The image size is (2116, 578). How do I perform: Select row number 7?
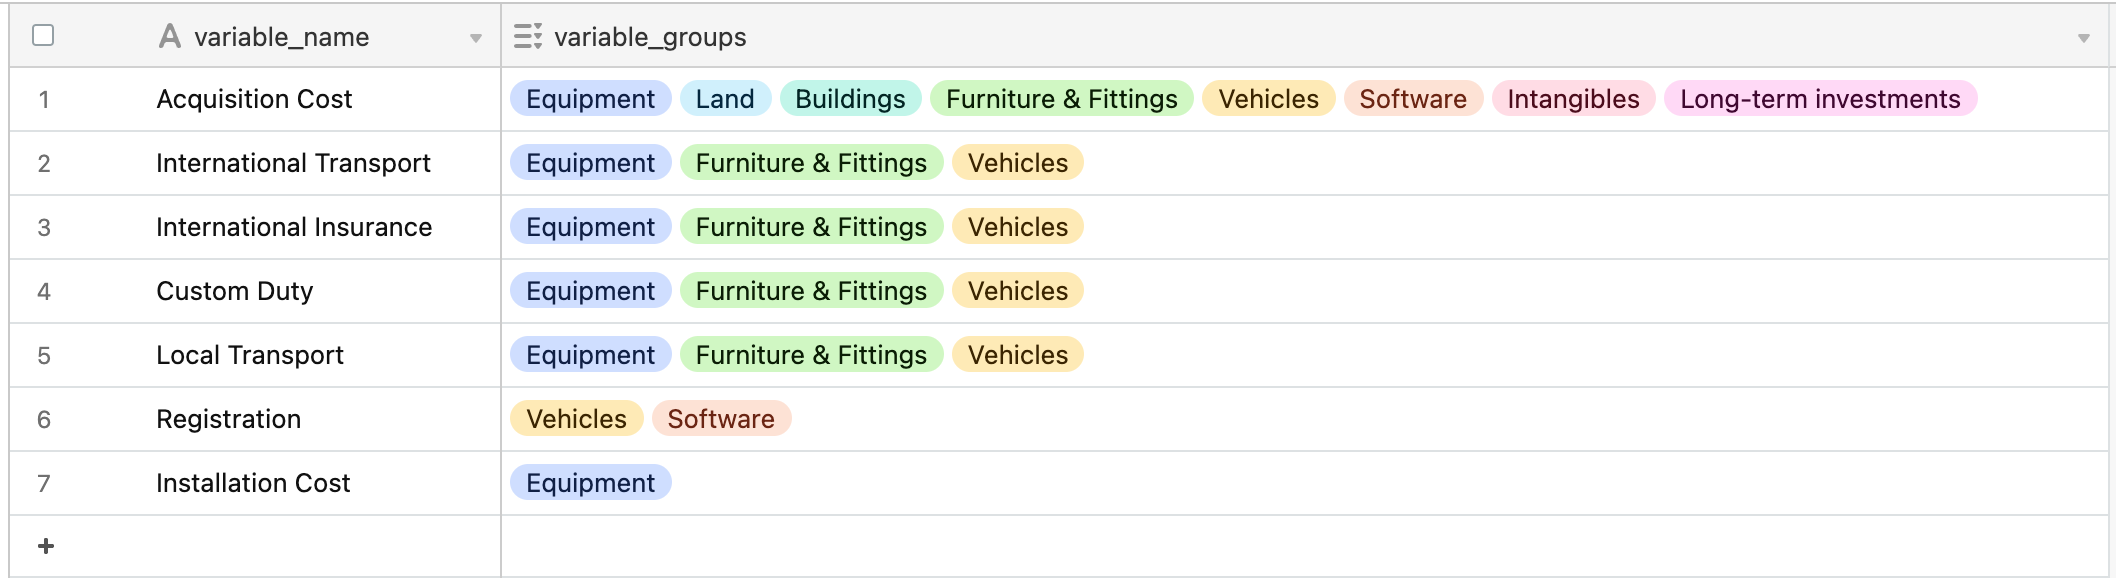point(44,484)
